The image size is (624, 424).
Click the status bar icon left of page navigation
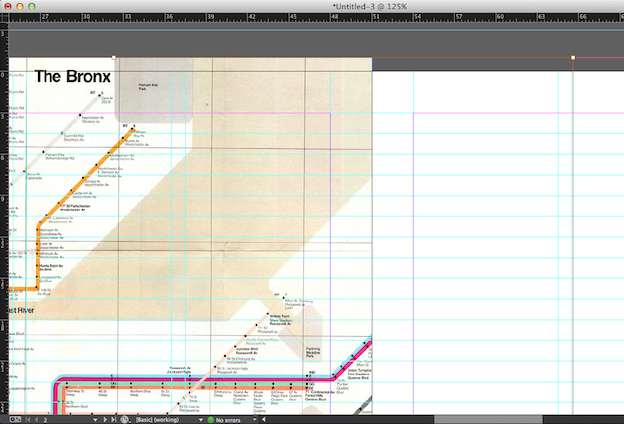click(x=15, y=420)
